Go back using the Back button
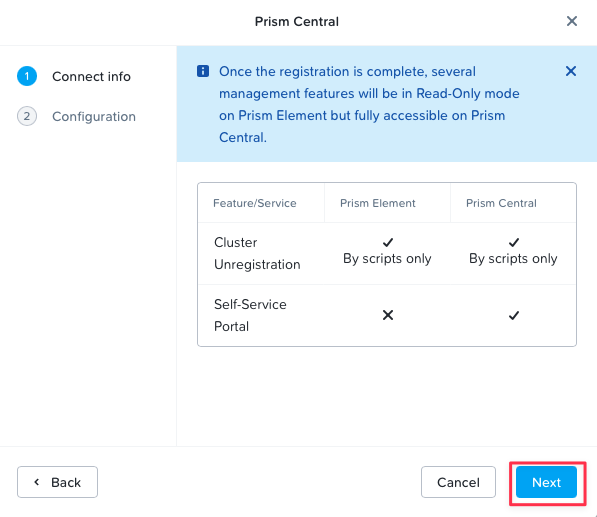The image size is (597, 517). [x=57, y=482]
